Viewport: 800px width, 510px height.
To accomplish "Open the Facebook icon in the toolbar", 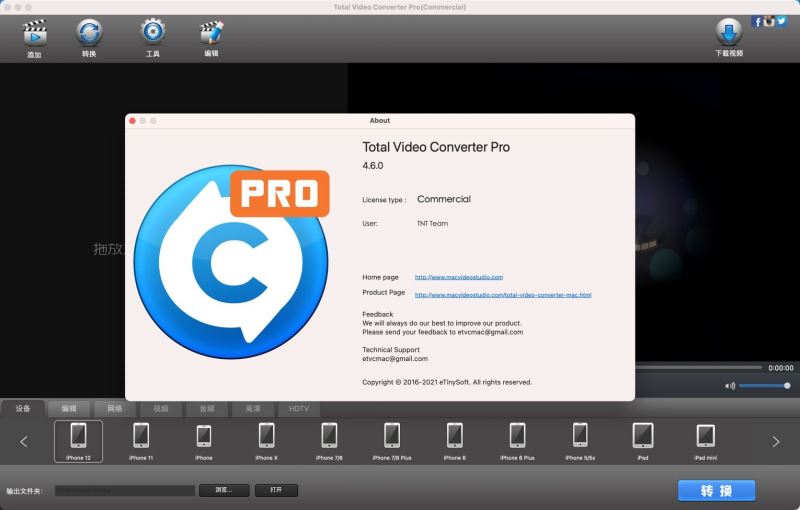I will coord(757,21).
